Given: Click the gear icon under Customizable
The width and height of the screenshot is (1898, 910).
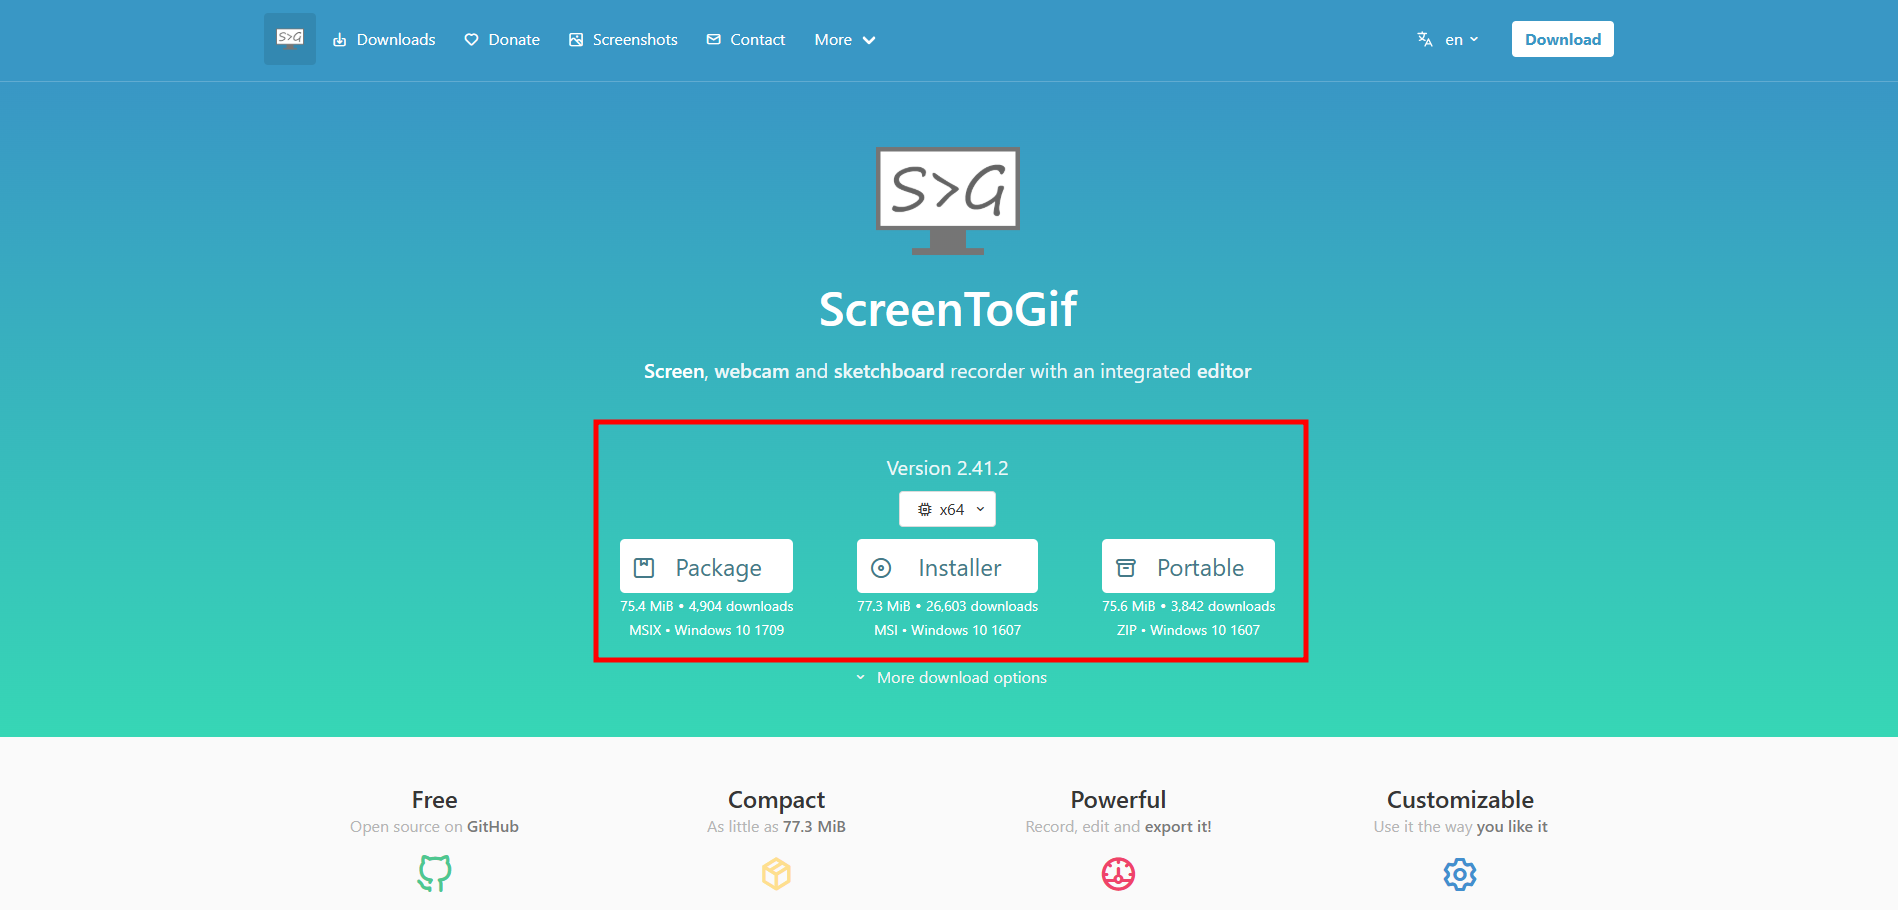Looking at the screenshot, I should click(x=1460, y=874).
